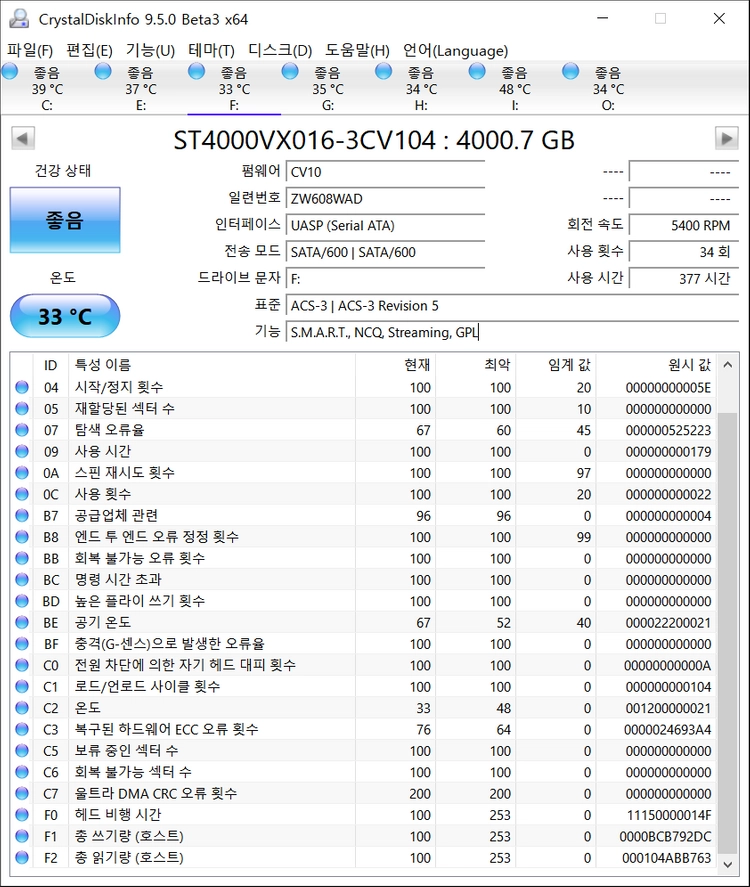
Task: Click the firmware field CV10
Action: pos(386,172)
